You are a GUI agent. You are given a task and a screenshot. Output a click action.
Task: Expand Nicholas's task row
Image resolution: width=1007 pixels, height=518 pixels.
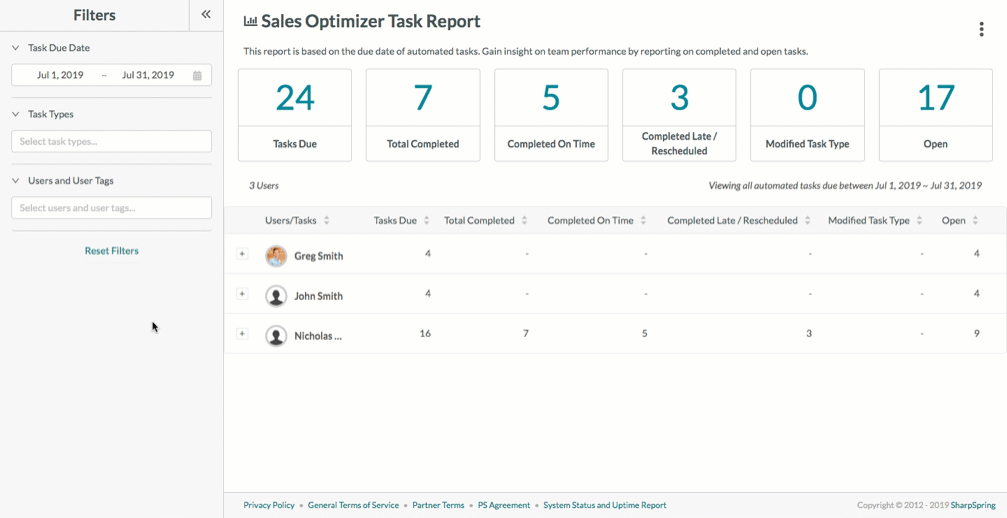tap(242, 334)
